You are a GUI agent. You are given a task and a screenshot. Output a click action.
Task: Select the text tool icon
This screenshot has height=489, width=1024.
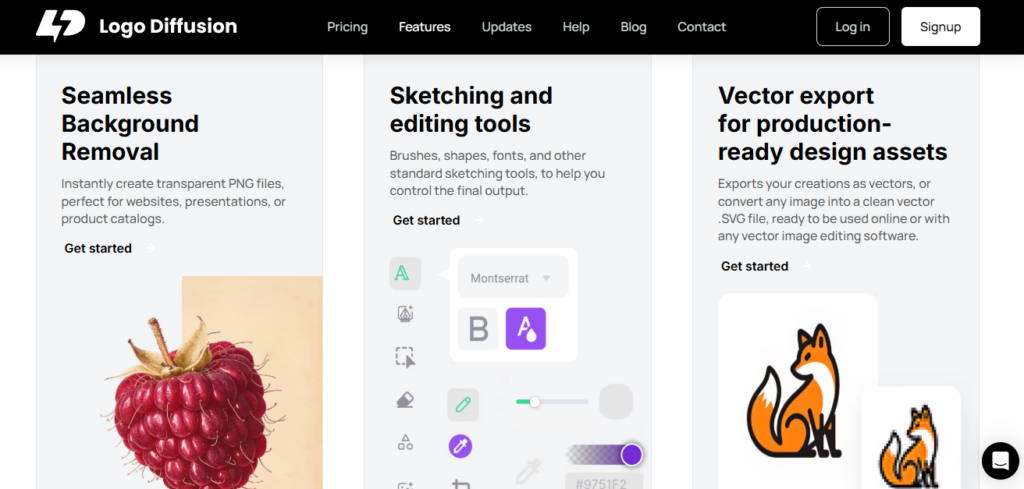click(x=403, y=273)
